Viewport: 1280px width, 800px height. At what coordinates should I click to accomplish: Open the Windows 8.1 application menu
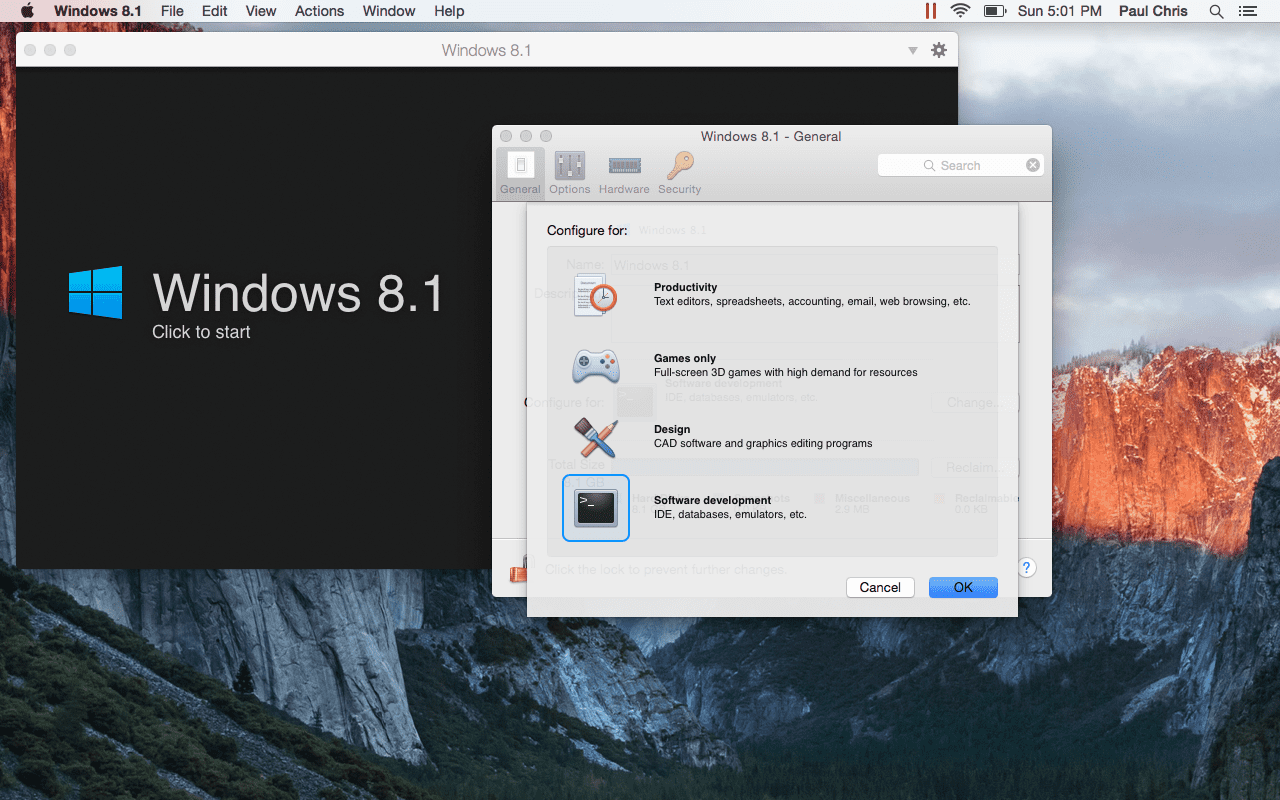click(x=98, y=11)
